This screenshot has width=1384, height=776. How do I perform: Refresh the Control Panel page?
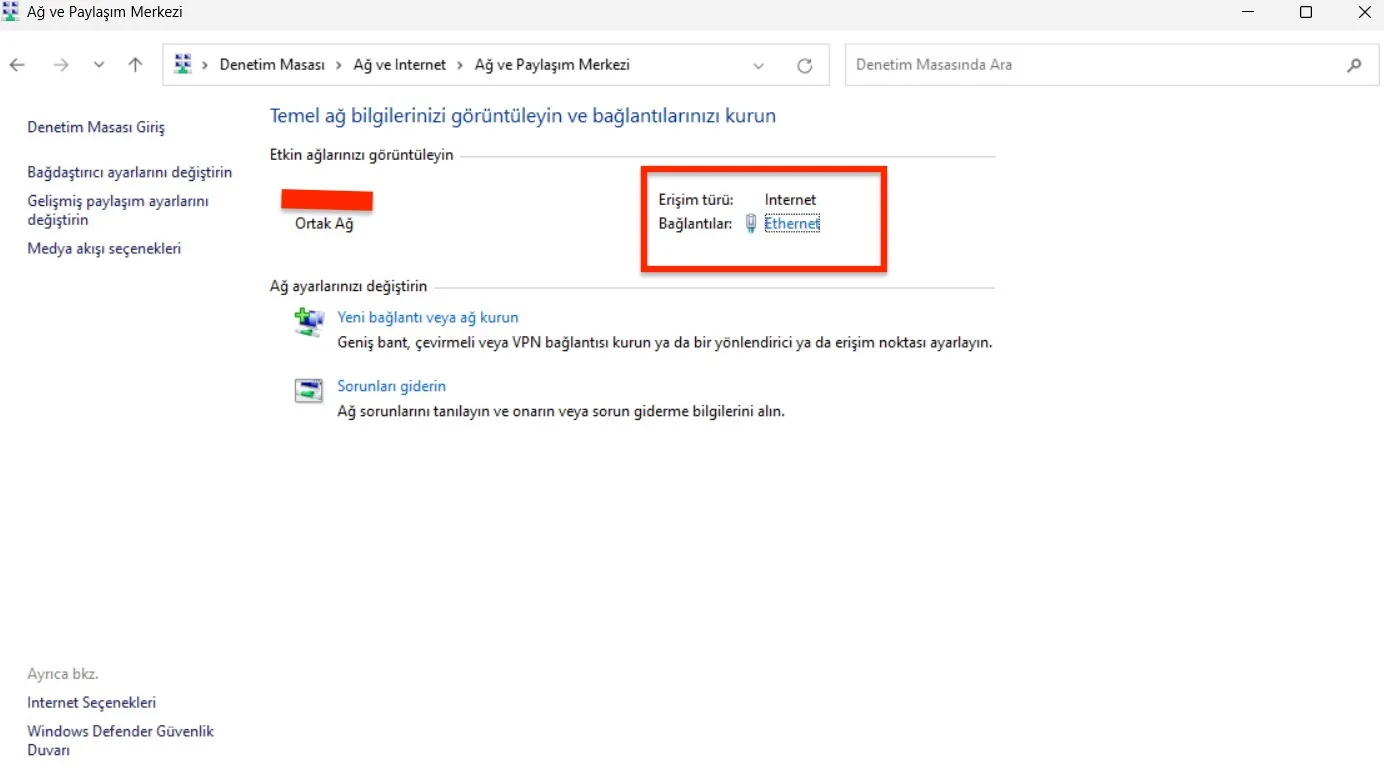pos(805,66)
